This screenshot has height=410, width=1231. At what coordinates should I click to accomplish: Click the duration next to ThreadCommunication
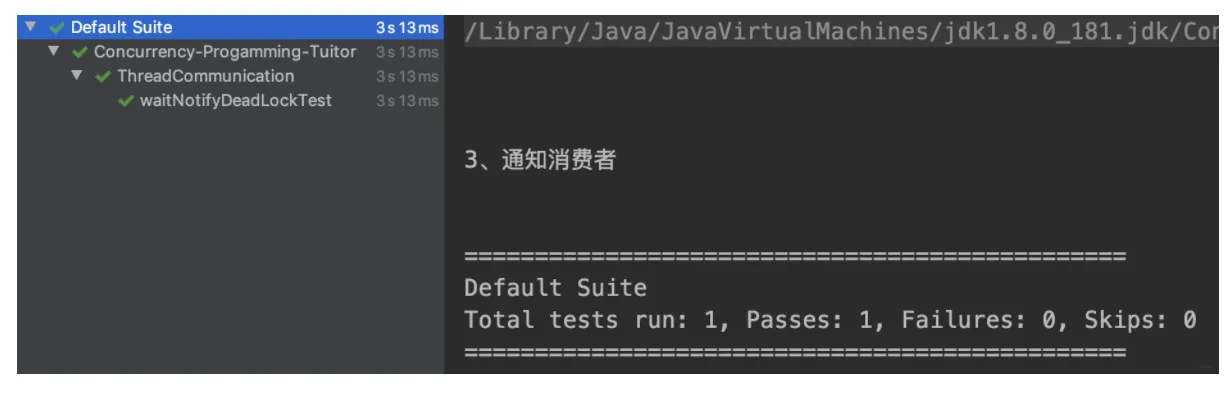pyautogui.click(x=406, y=76)
